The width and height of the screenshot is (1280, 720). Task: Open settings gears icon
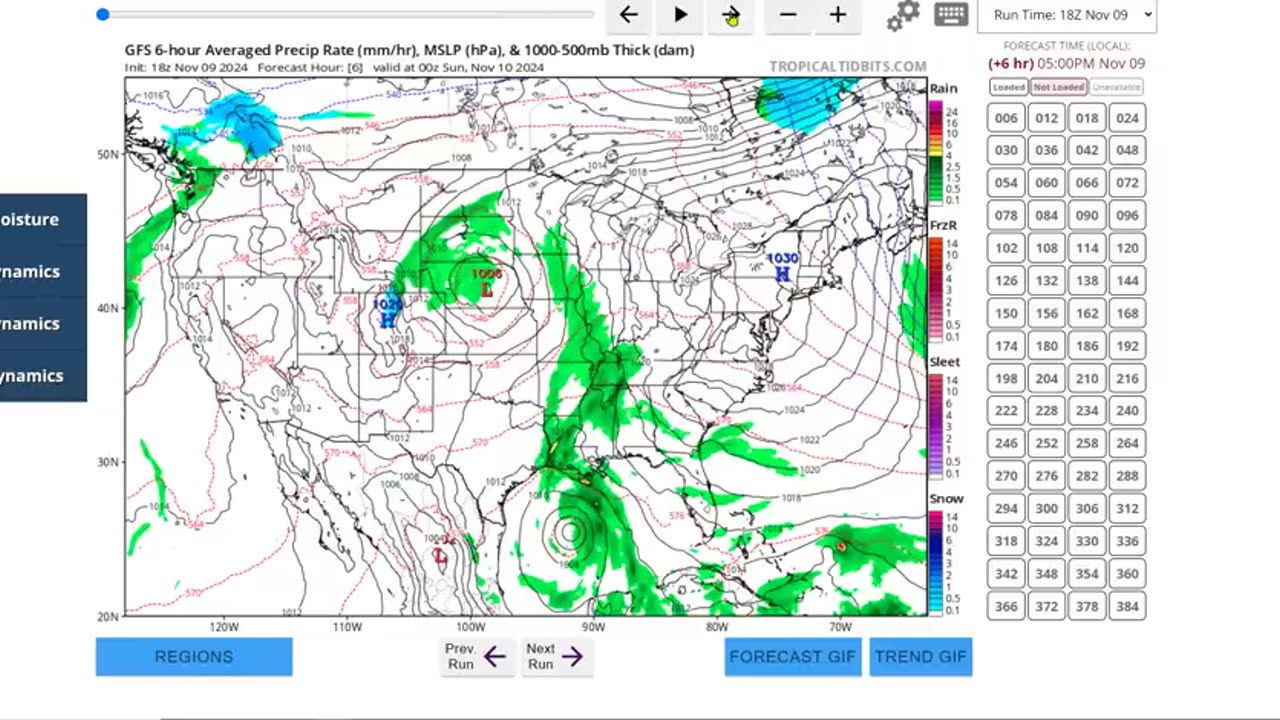pyautogui.click(x=904, y=15)
